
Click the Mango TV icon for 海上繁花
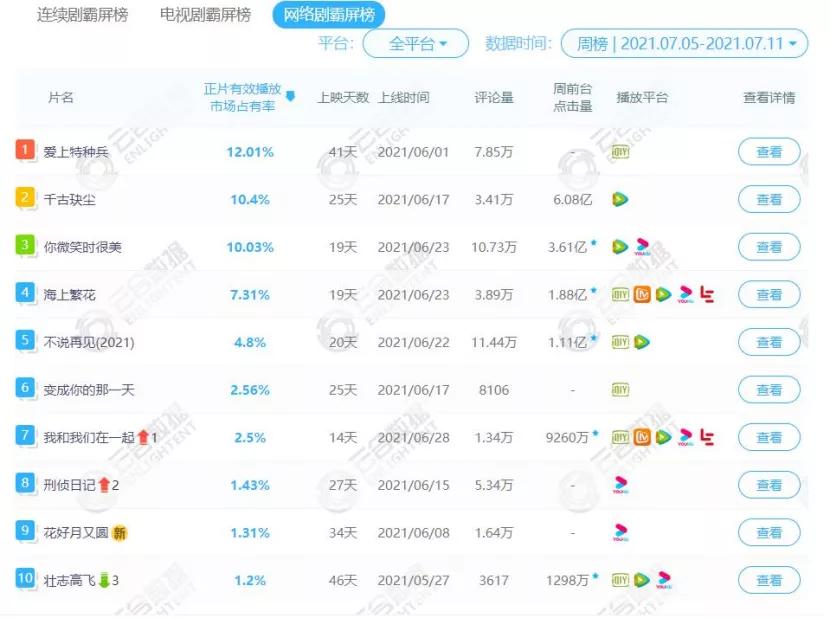642,295
